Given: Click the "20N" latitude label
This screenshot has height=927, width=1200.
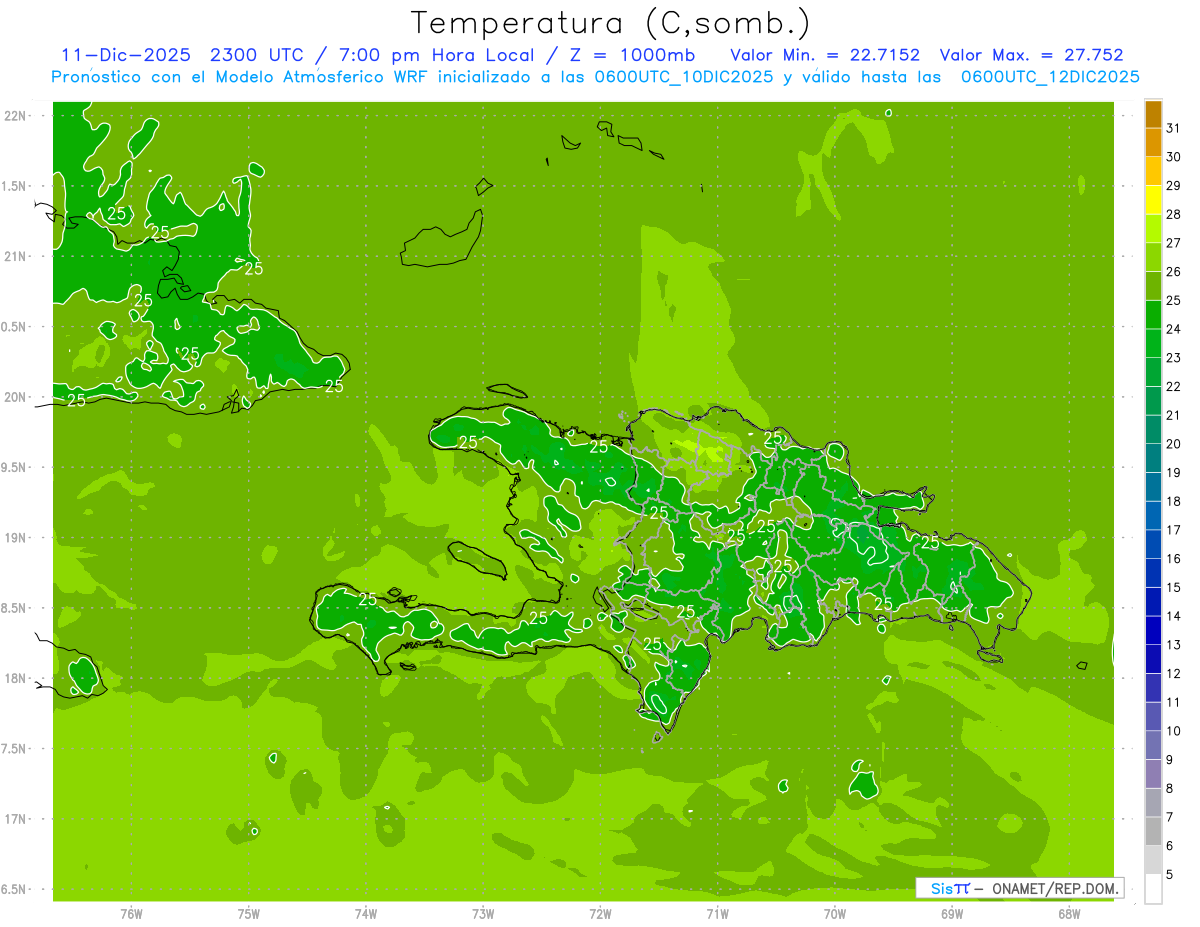Looking at the screenshot, I should pyautogui.click(x=16, y=397).
